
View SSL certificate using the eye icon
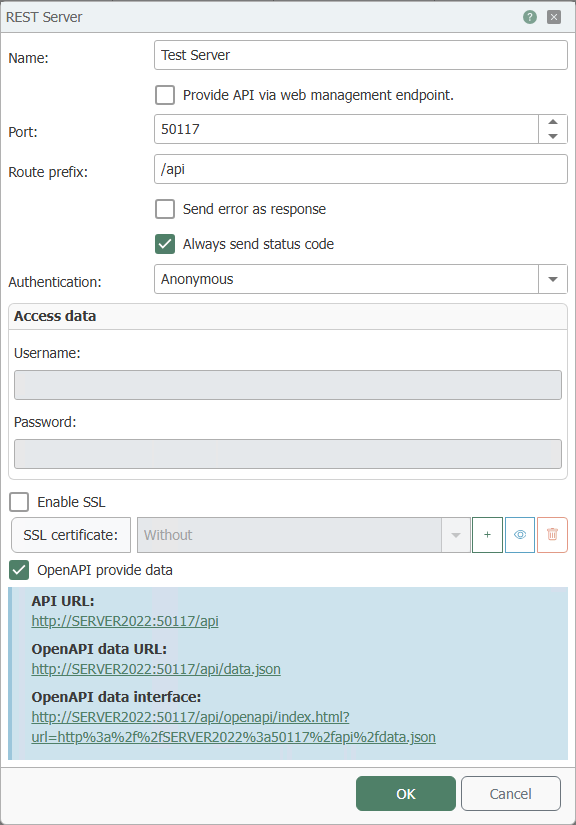tap(520, 535)
